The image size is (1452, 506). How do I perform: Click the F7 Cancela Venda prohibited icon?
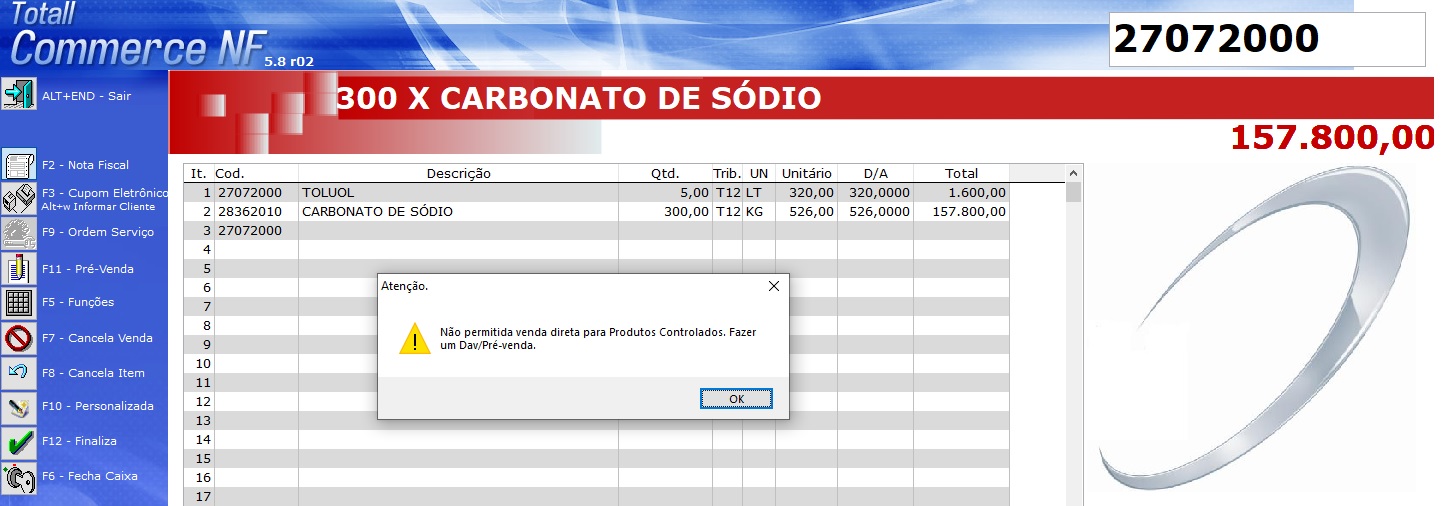click(x=19, y=338)
